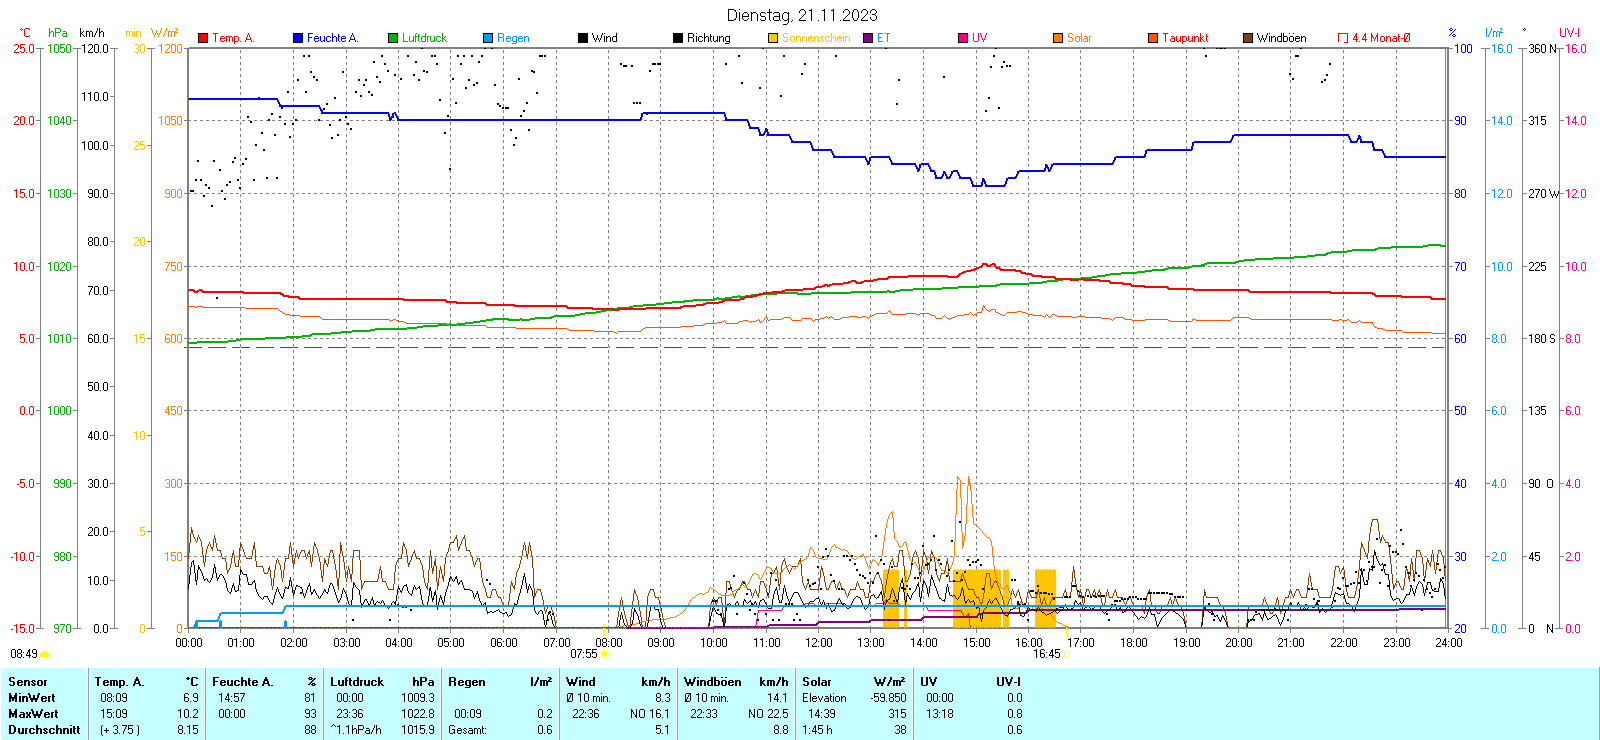Select the Taupunkt legend label
The width and height of the screenshot is (1600, 740).
(x=1185, y=38)
